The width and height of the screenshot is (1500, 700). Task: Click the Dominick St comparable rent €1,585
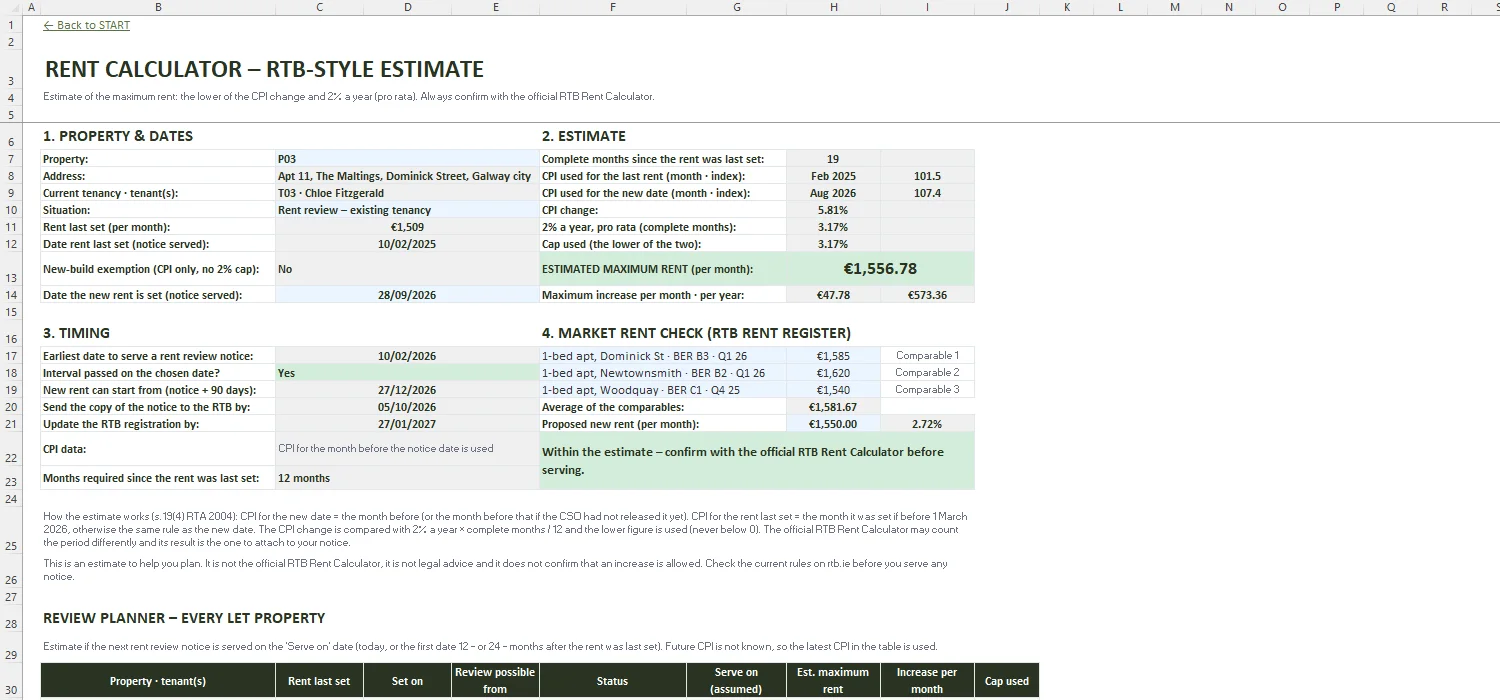[x=833, y=356]
